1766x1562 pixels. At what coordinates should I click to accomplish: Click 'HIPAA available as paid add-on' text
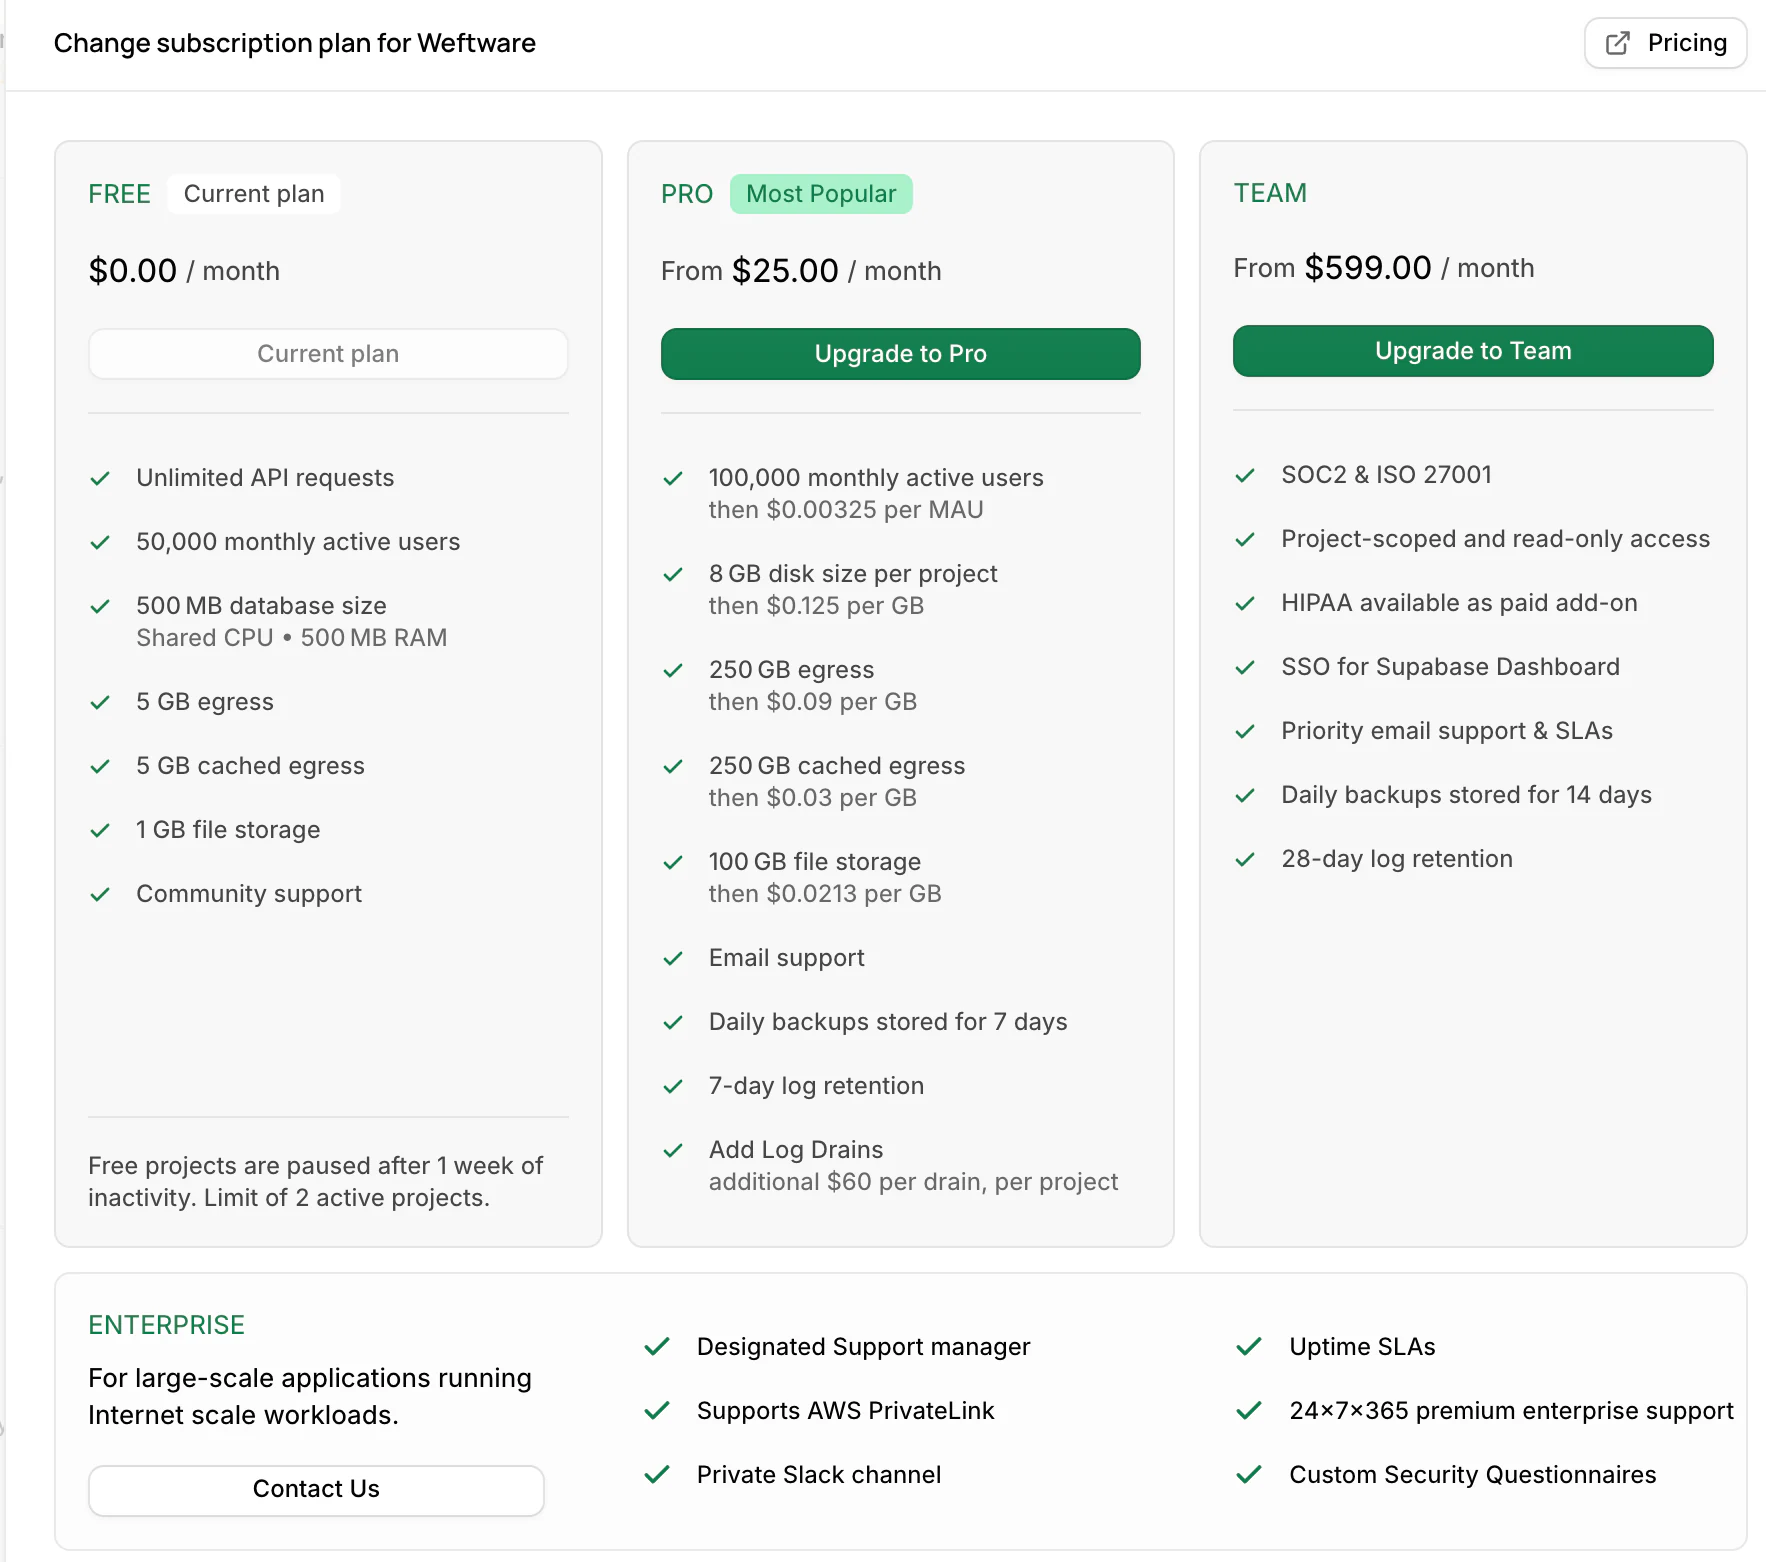1459,603
